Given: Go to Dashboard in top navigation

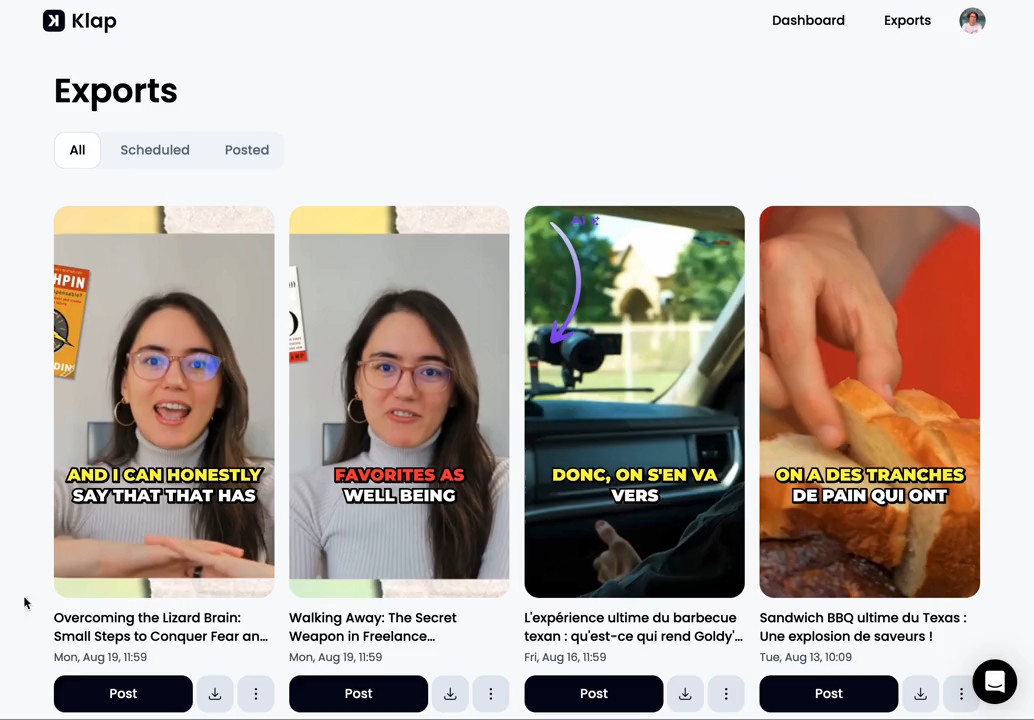Looking at the screenshot, I should 808,20.
